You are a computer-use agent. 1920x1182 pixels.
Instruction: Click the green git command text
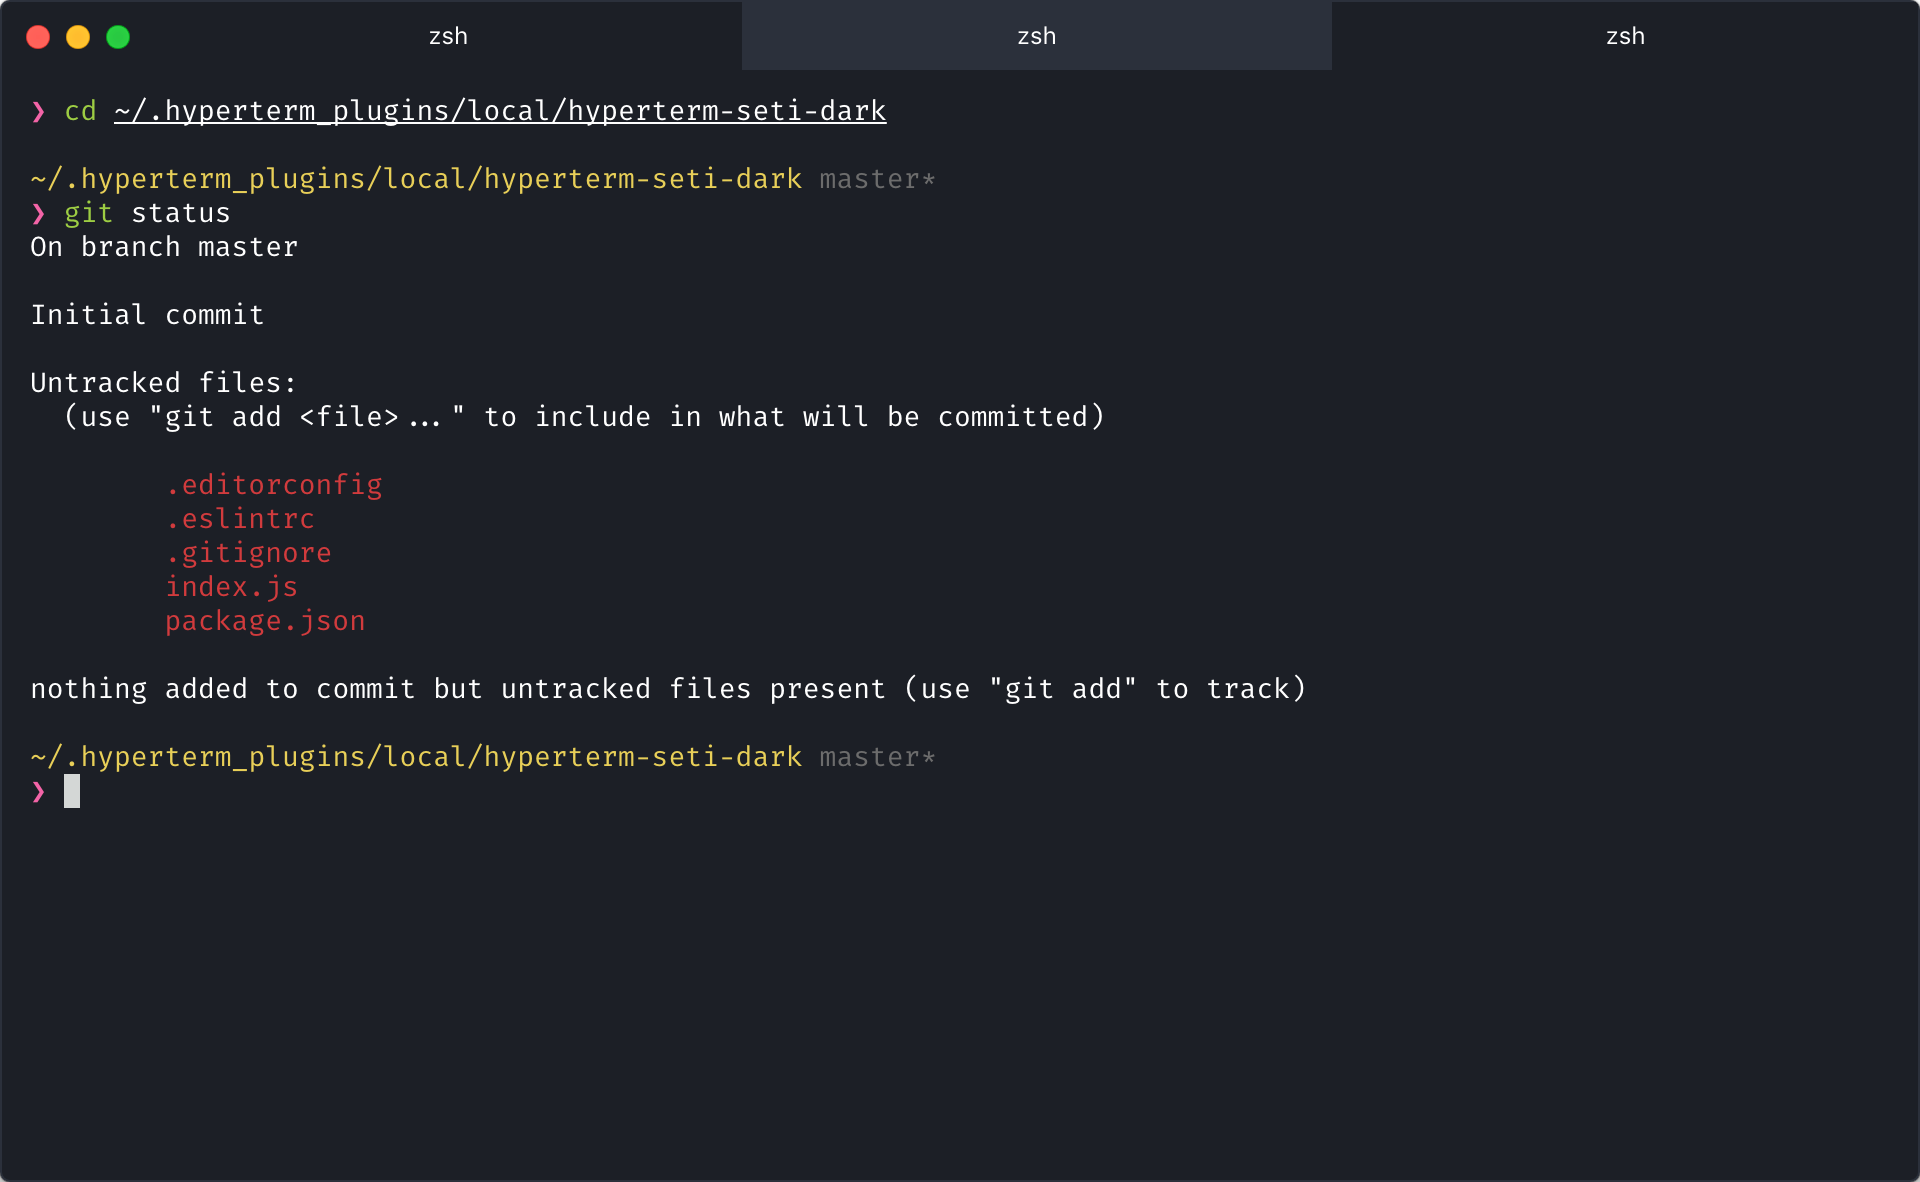88,213
